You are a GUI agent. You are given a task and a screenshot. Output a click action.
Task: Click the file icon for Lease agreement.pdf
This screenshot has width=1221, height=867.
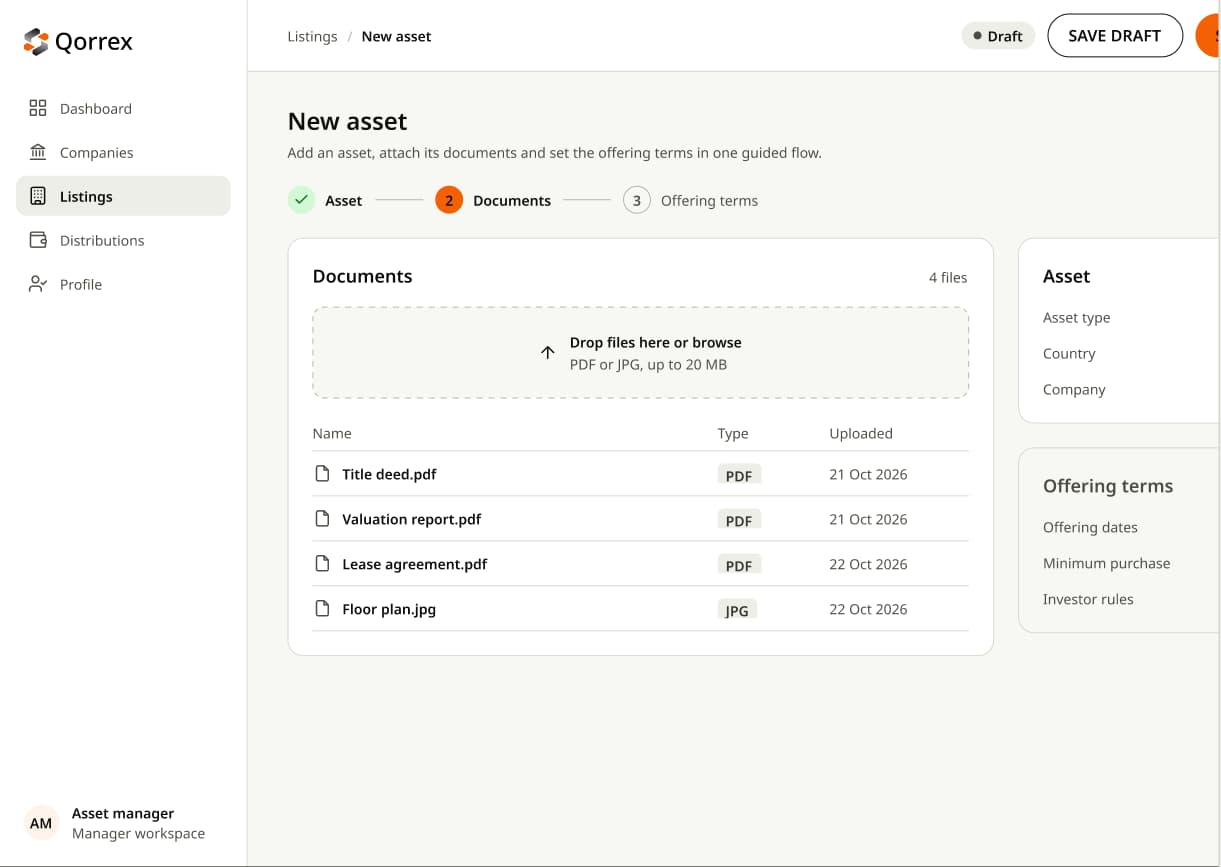tap(322, 564)
